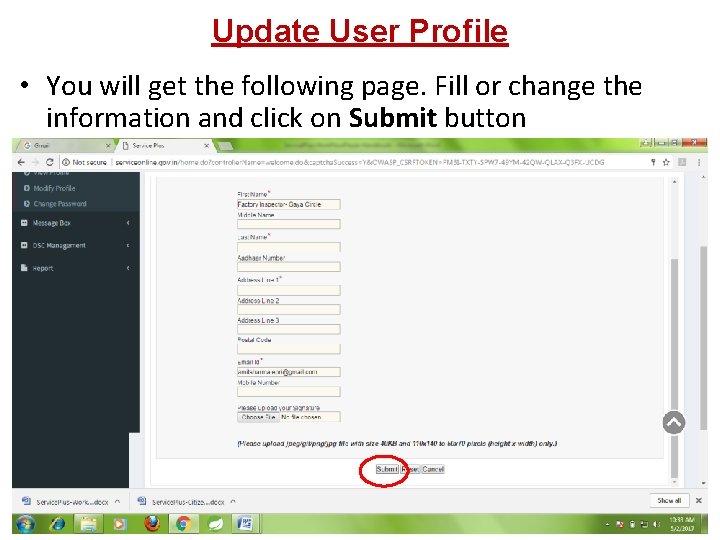Viewport: 720px width, 540px height.
Task: Open the ServicePlus-Citizen docx download
Action: click(181, 502)
